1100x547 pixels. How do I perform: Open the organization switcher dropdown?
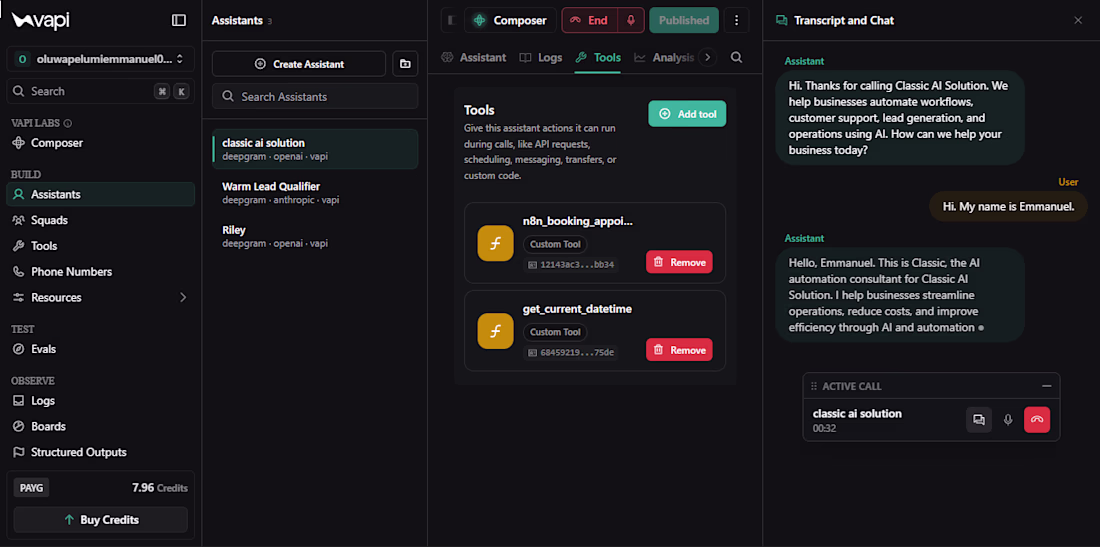100,60
